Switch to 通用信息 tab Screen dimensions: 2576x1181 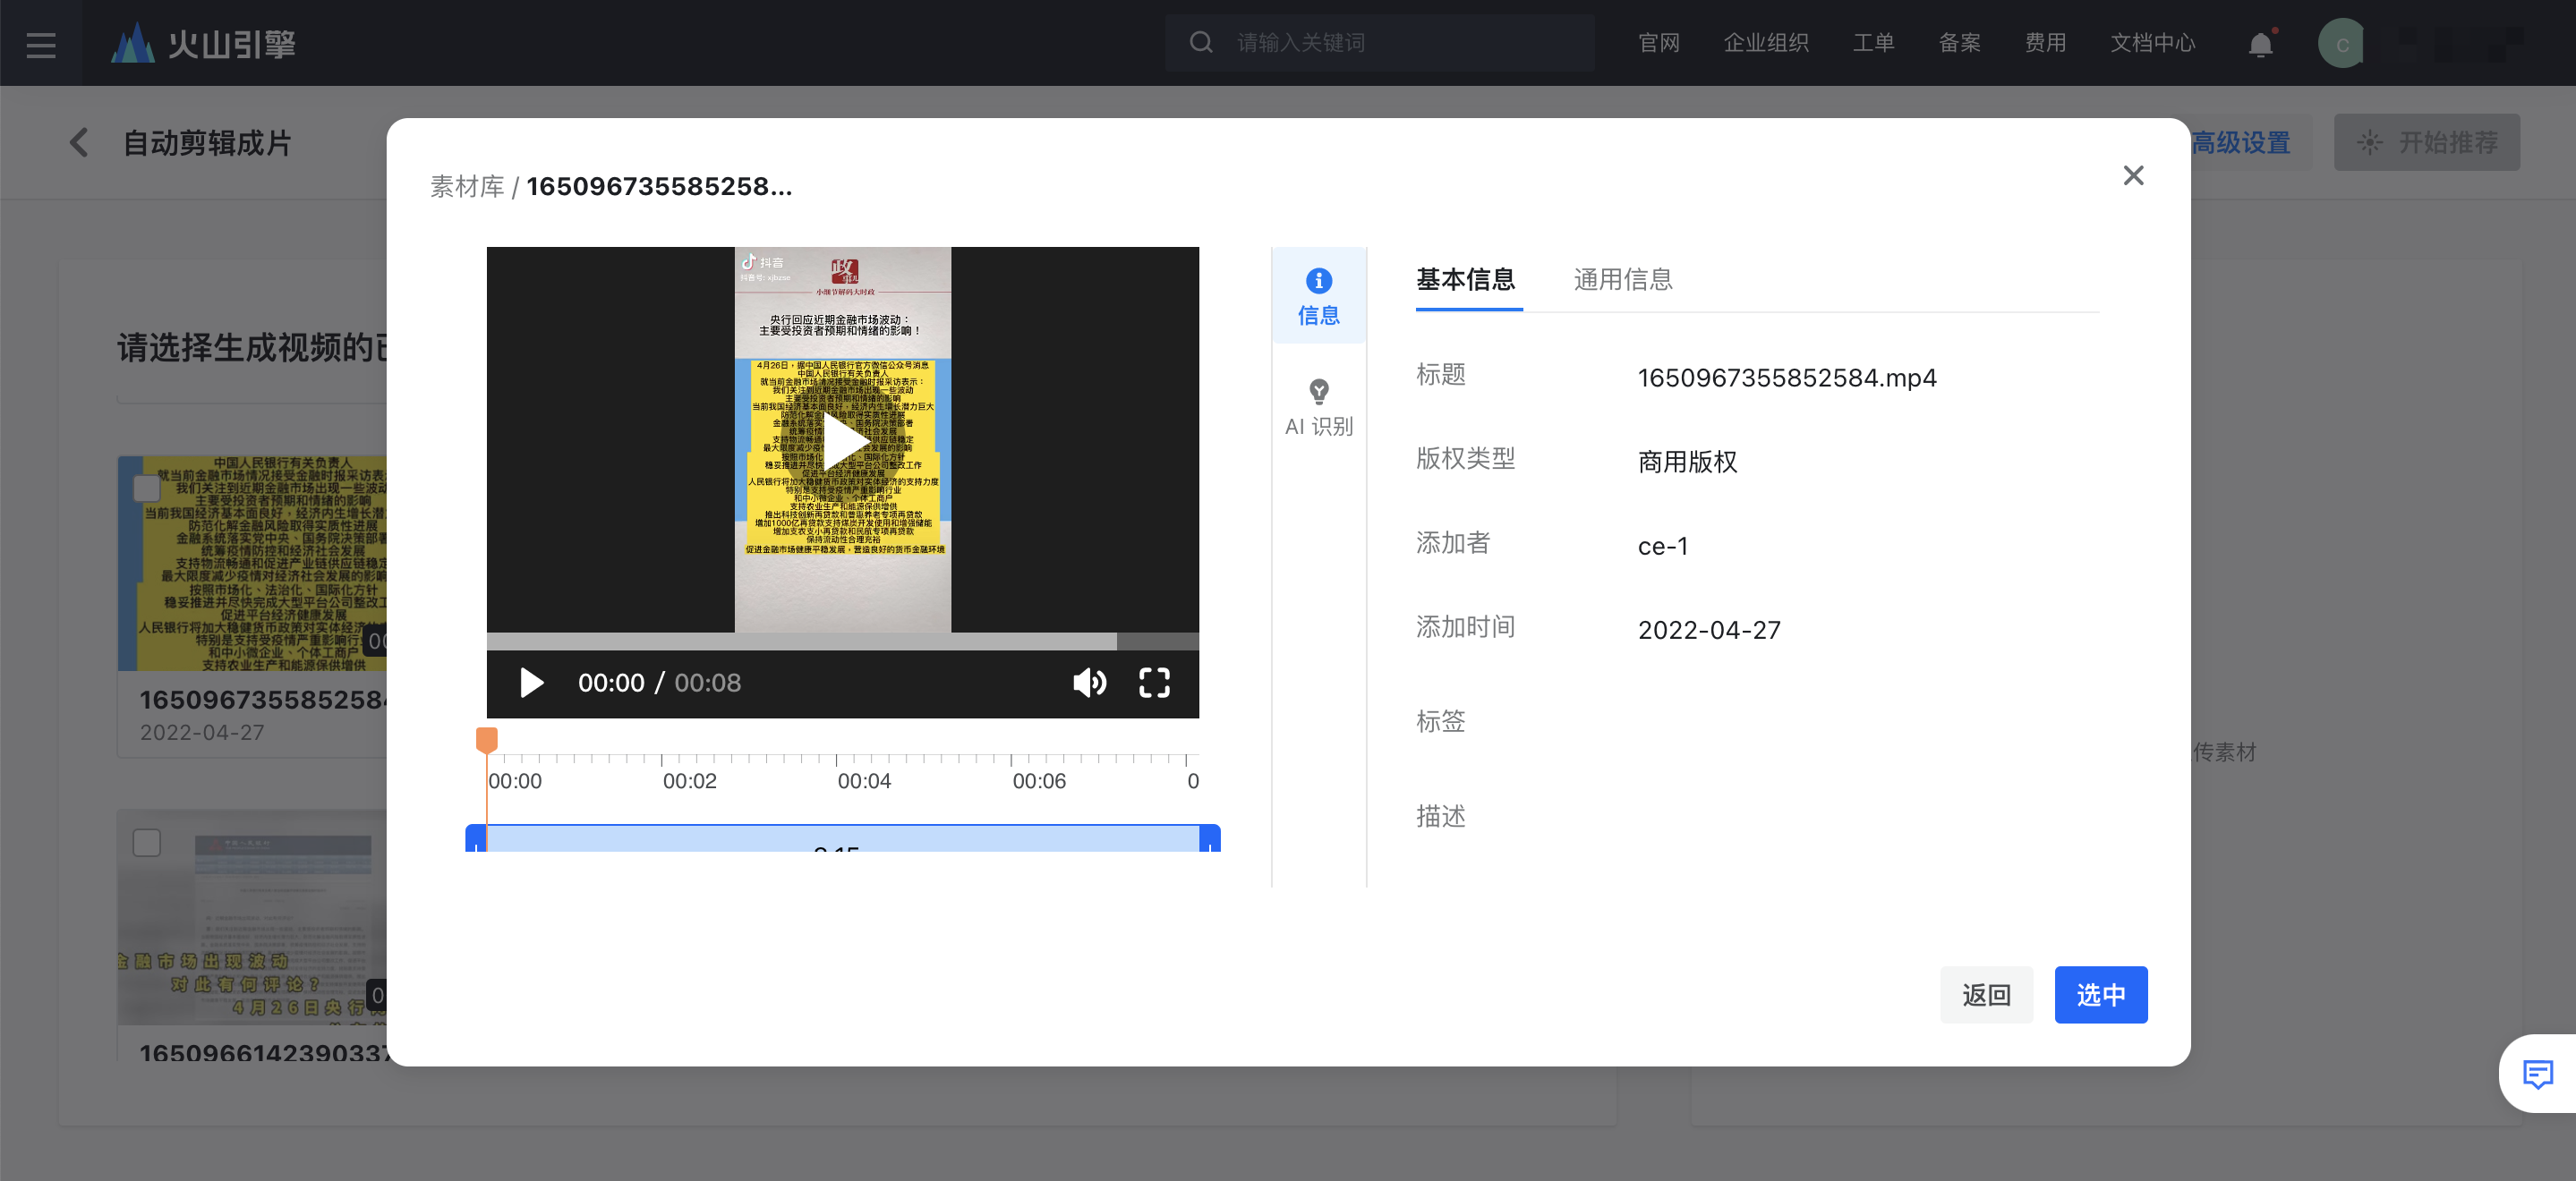[1623, 279]
